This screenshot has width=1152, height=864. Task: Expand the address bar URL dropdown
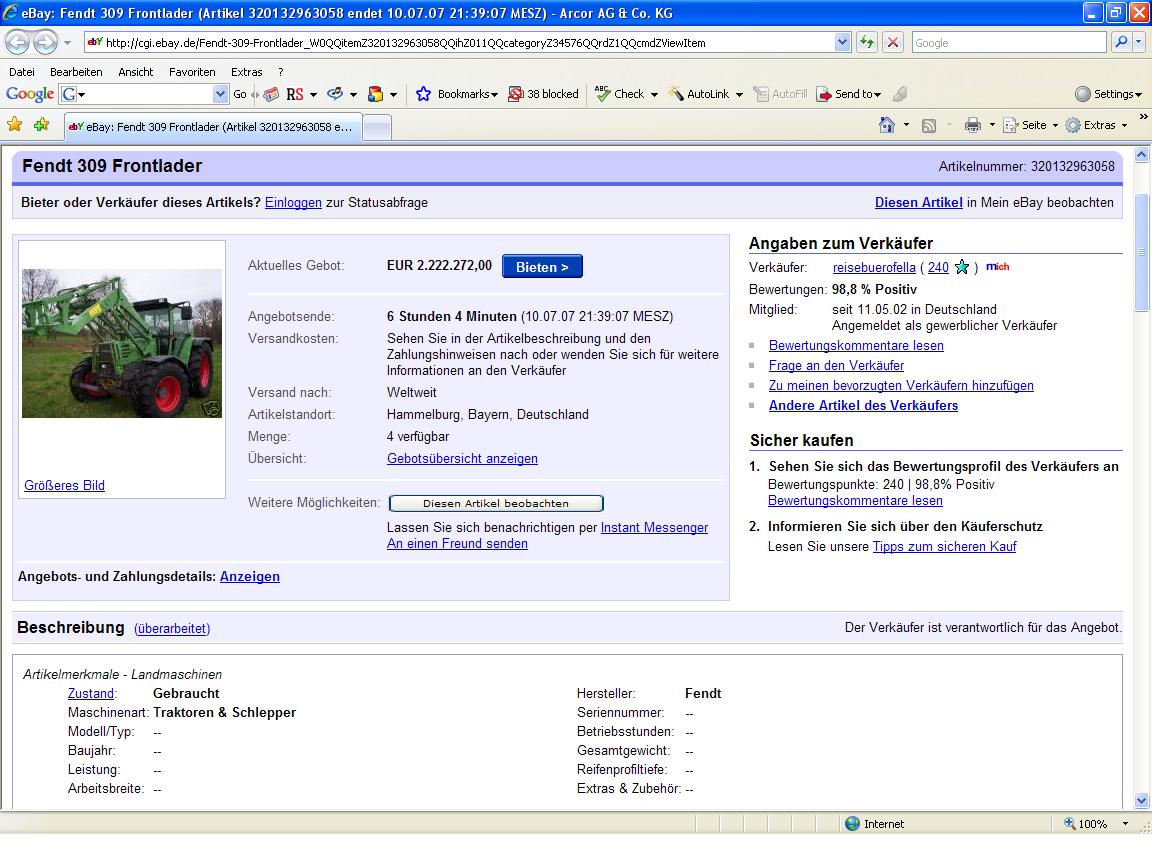pos(842,43)
